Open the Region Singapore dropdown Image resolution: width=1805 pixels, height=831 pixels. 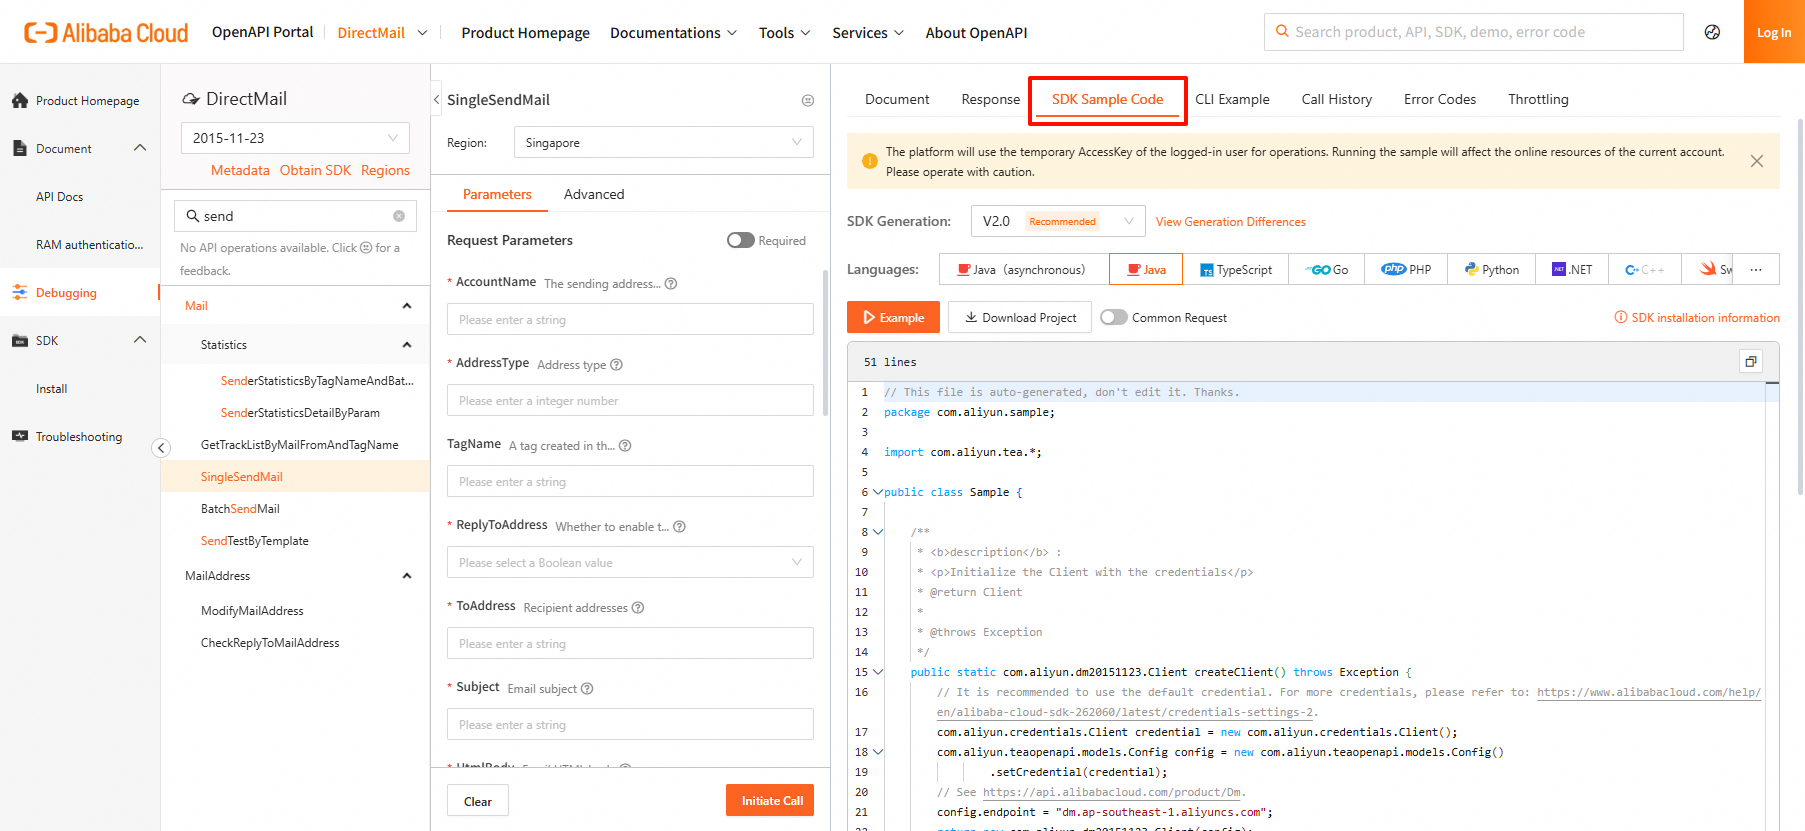click(x=664, y=142)
